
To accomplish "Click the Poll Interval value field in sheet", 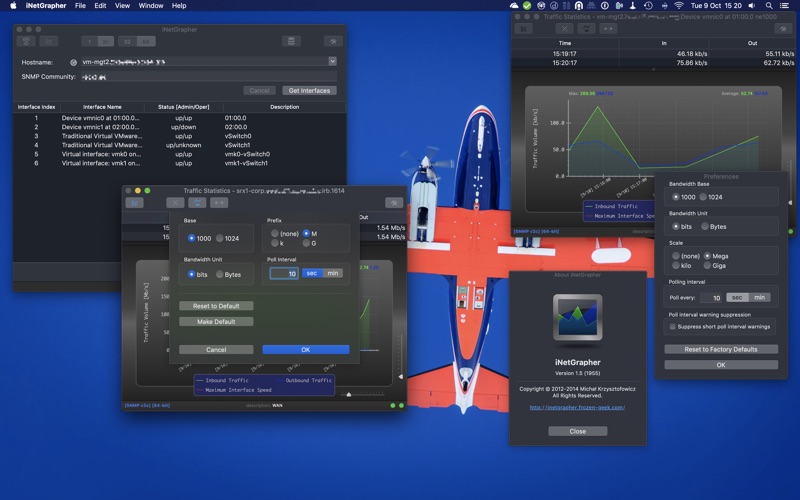I will 284,274.
